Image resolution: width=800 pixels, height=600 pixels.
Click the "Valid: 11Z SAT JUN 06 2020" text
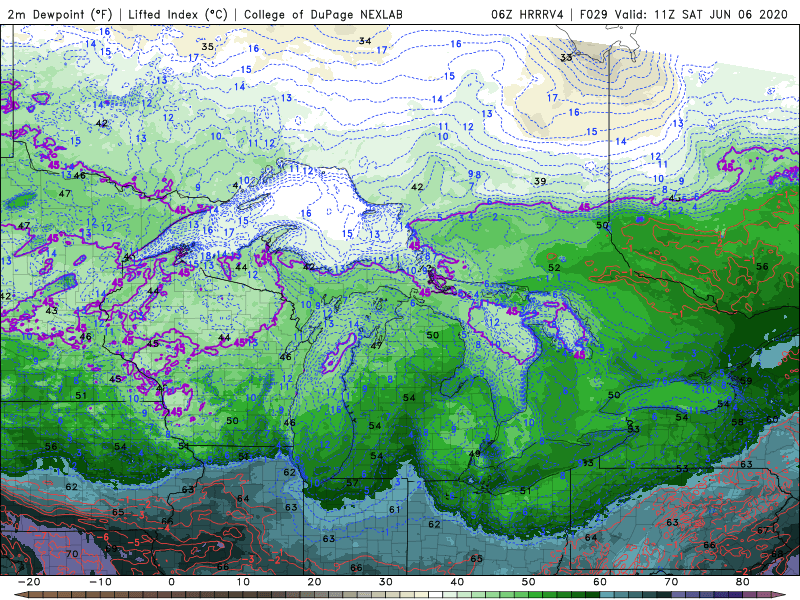(701, 14)
